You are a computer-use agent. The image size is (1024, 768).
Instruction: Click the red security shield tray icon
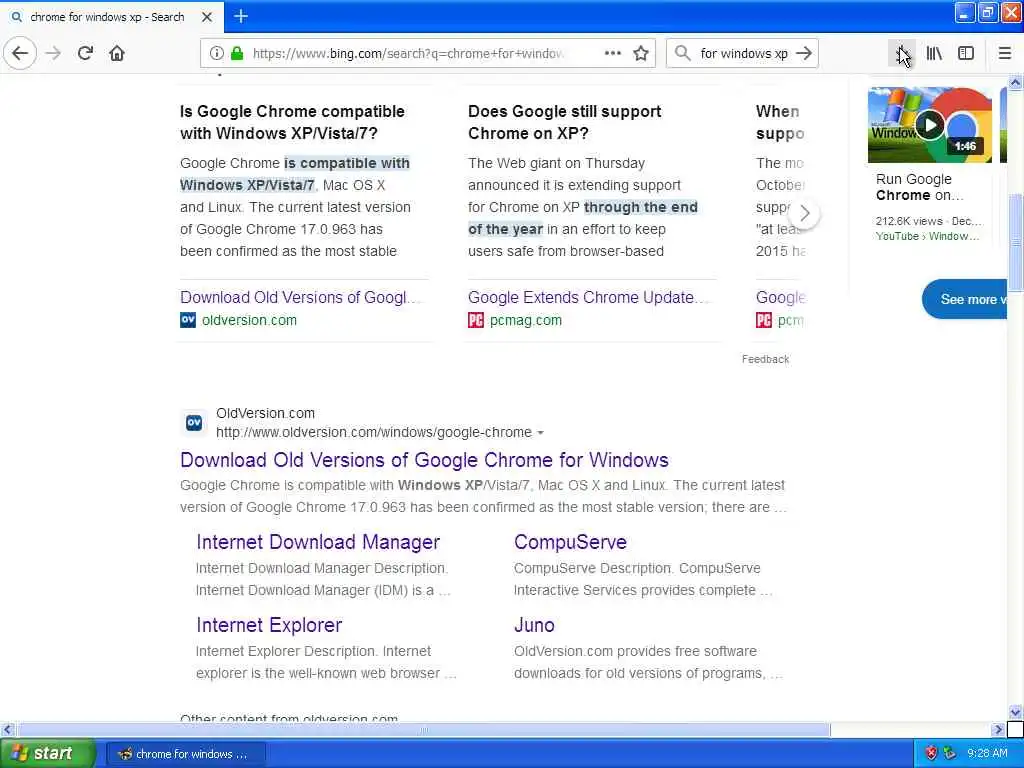(x=931, y=754)
